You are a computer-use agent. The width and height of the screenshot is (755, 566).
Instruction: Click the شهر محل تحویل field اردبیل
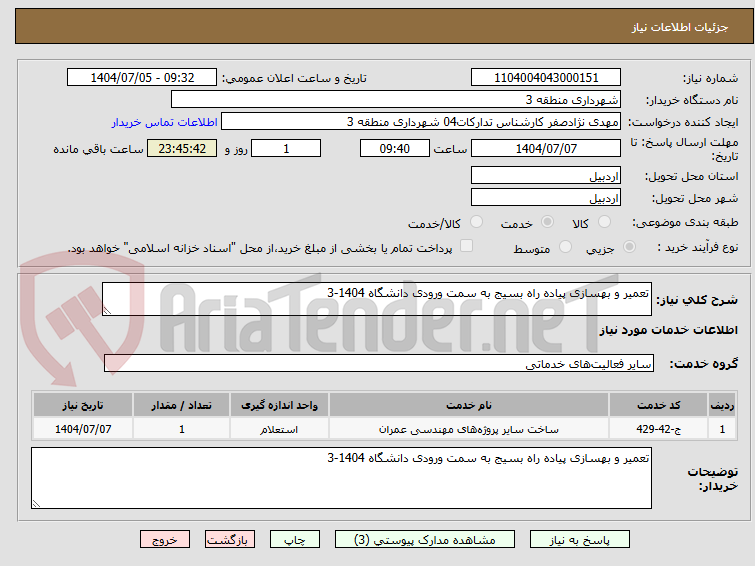point(546,197)
